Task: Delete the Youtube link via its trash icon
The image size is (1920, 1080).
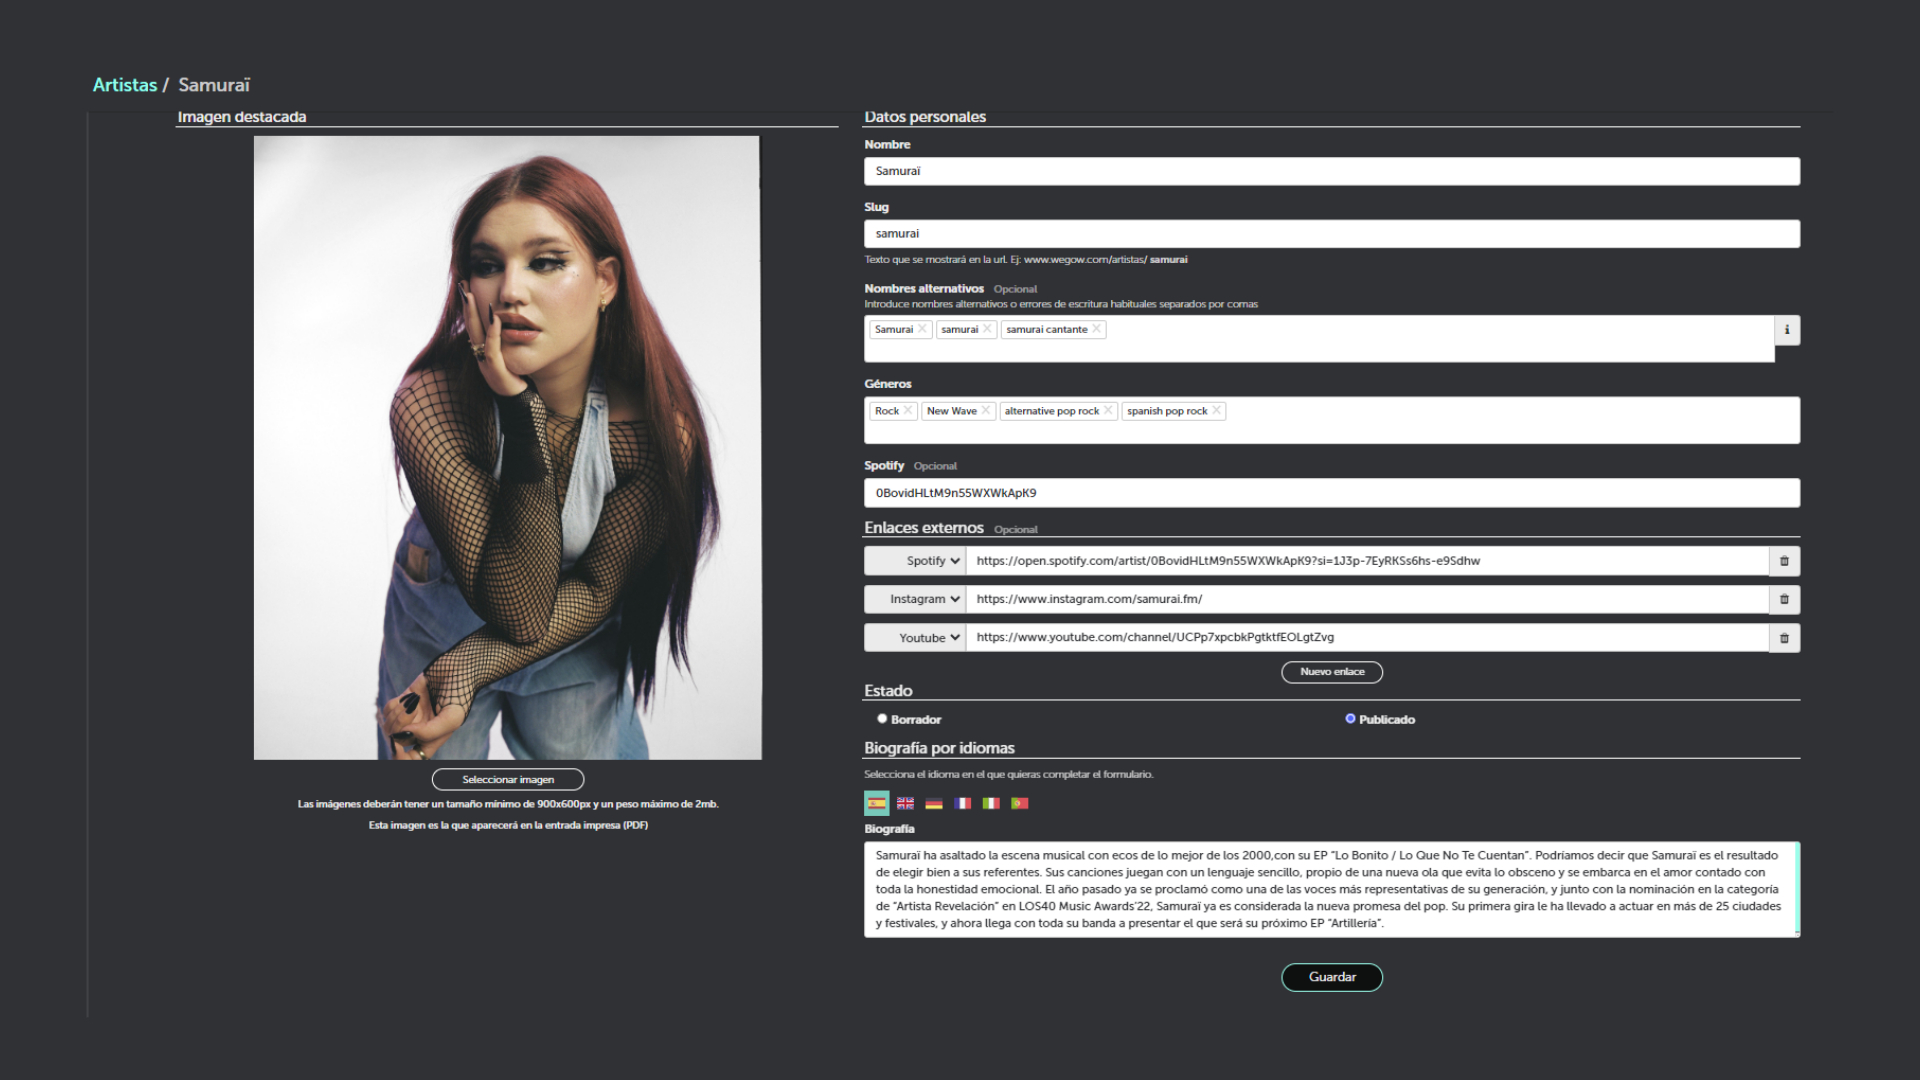Action: pyautogui.click(x=1784, y=637)
